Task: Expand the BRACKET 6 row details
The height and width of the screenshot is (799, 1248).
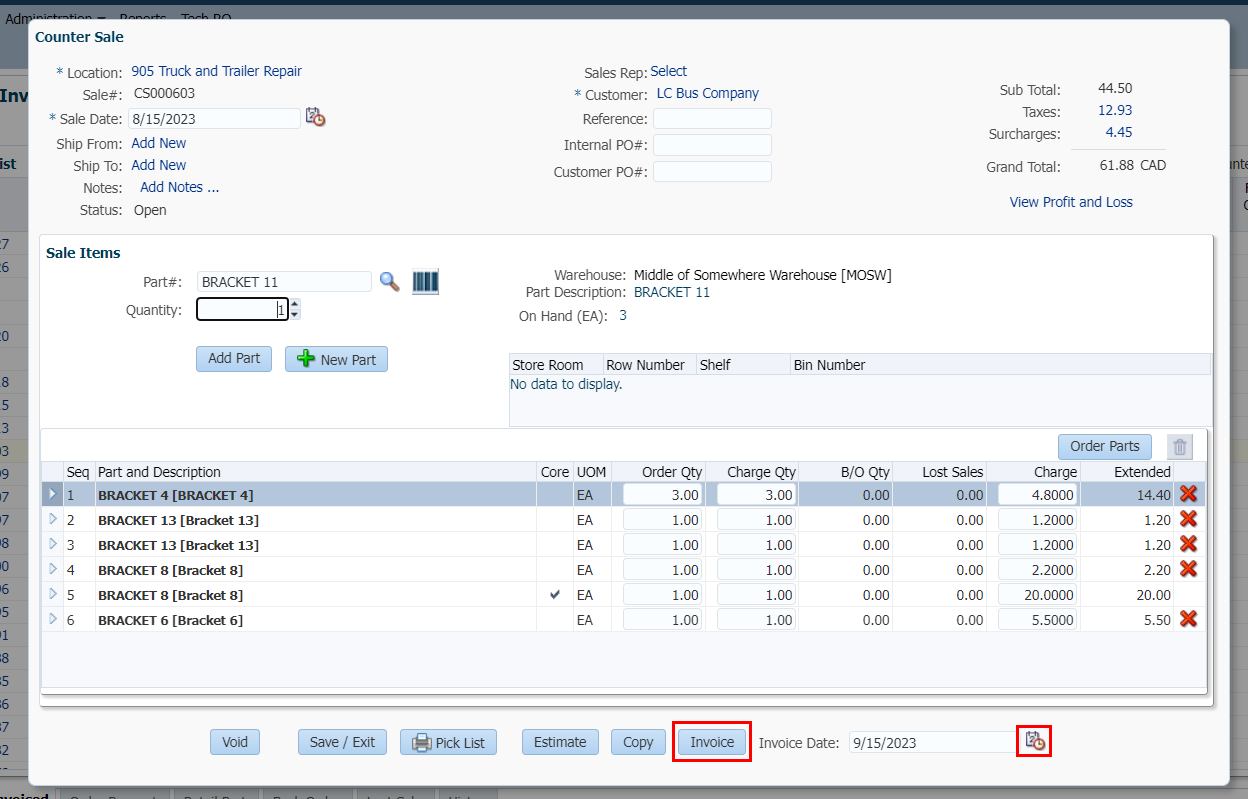Action: point(53,619)
